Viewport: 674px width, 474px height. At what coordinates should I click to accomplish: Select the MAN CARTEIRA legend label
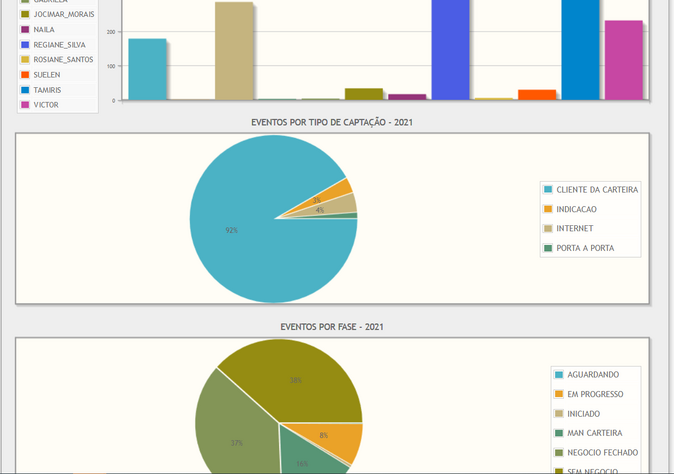[x=594, y=433]
